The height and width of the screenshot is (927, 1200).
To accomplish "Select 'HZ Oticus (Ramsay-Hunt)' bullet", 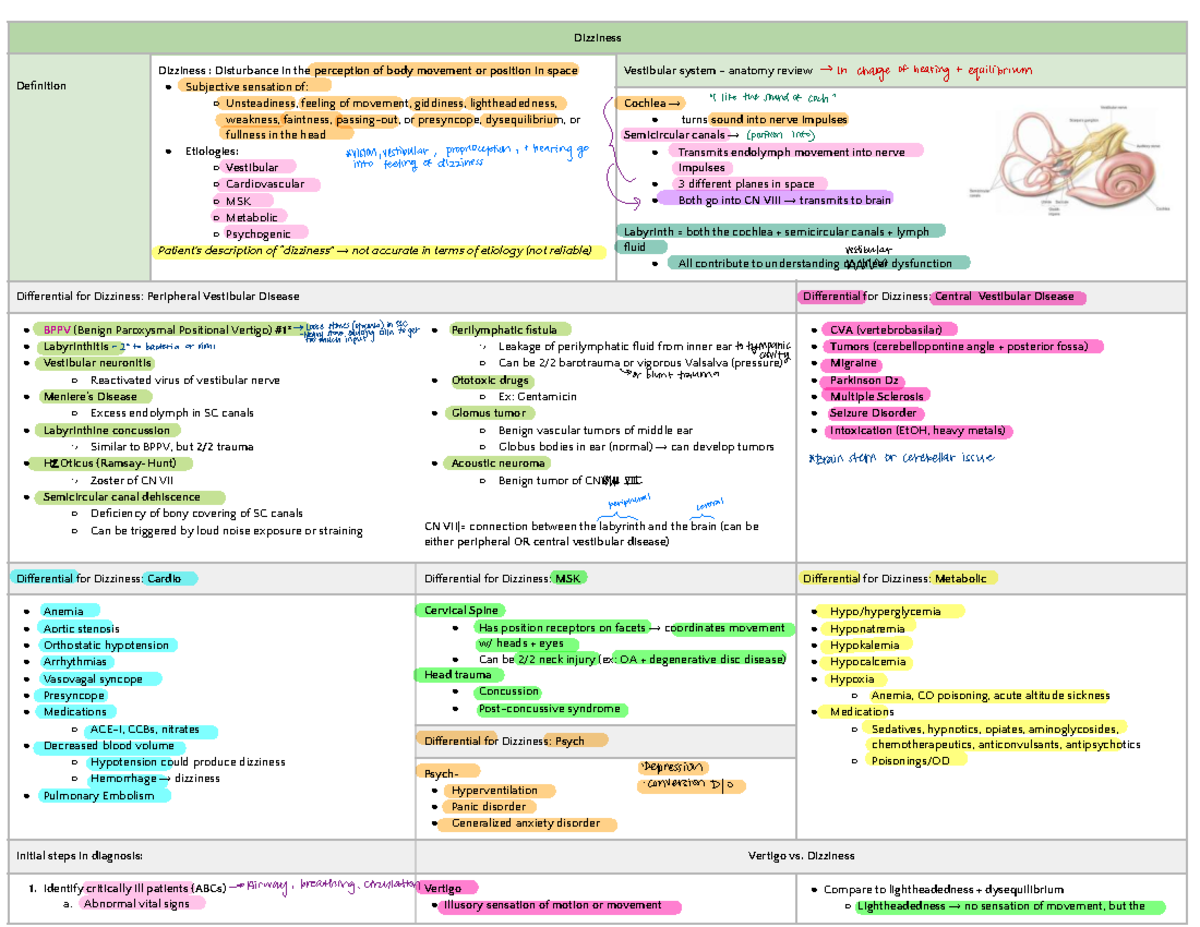I will tap(110, 464).
